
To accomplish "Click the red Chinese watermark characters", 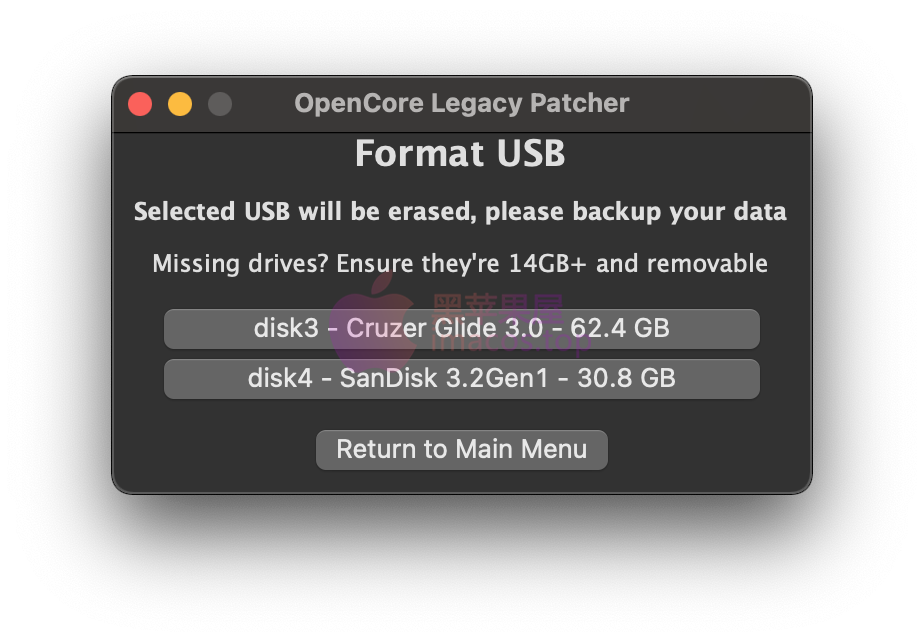I will pyautogui.click(x=498, y=307).
